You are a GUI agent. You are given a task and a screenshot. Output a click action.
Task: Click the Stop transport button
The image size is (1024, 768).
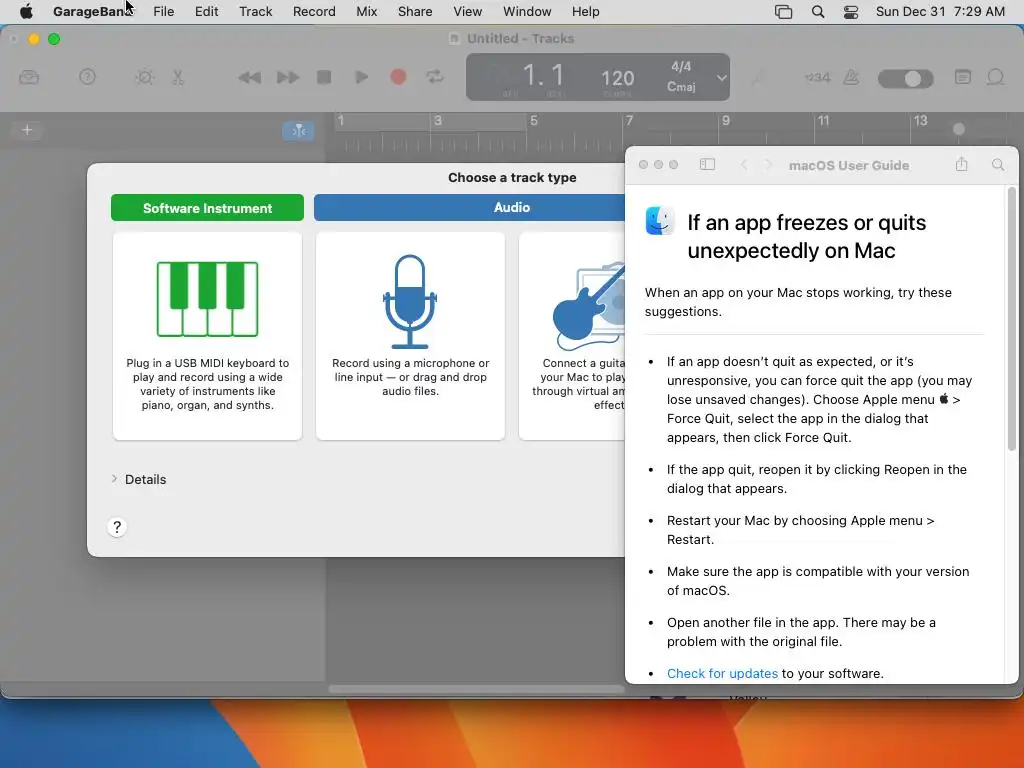pos(324,77)
